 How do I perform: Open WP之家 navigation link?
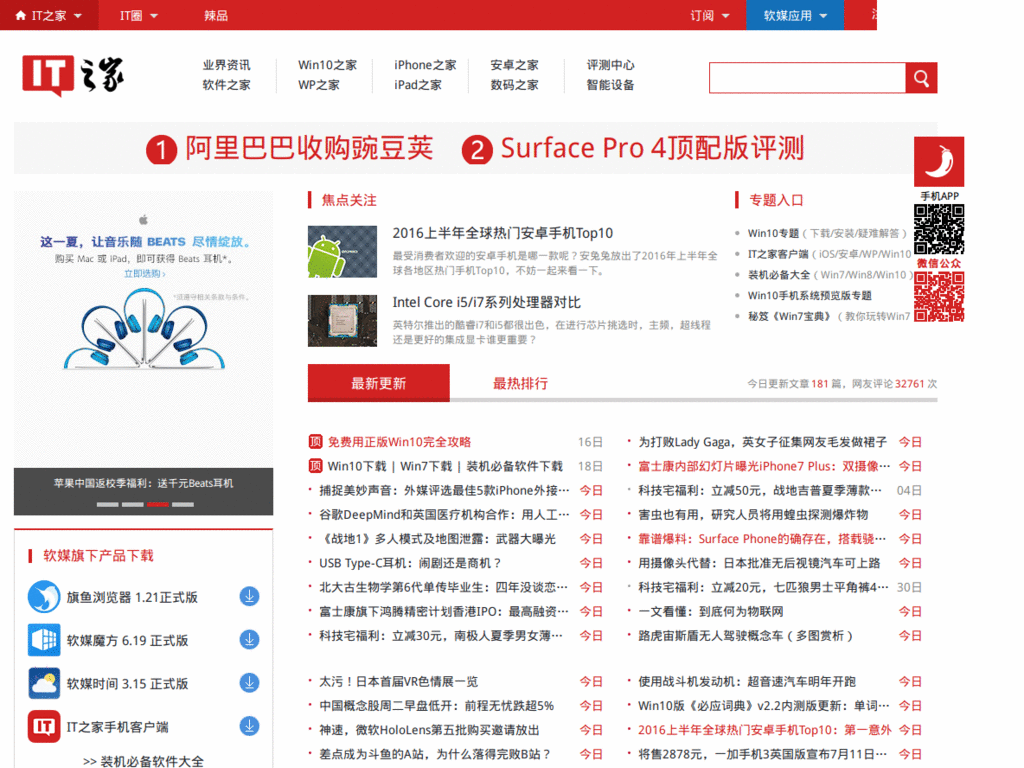click(x=319, y=85)
